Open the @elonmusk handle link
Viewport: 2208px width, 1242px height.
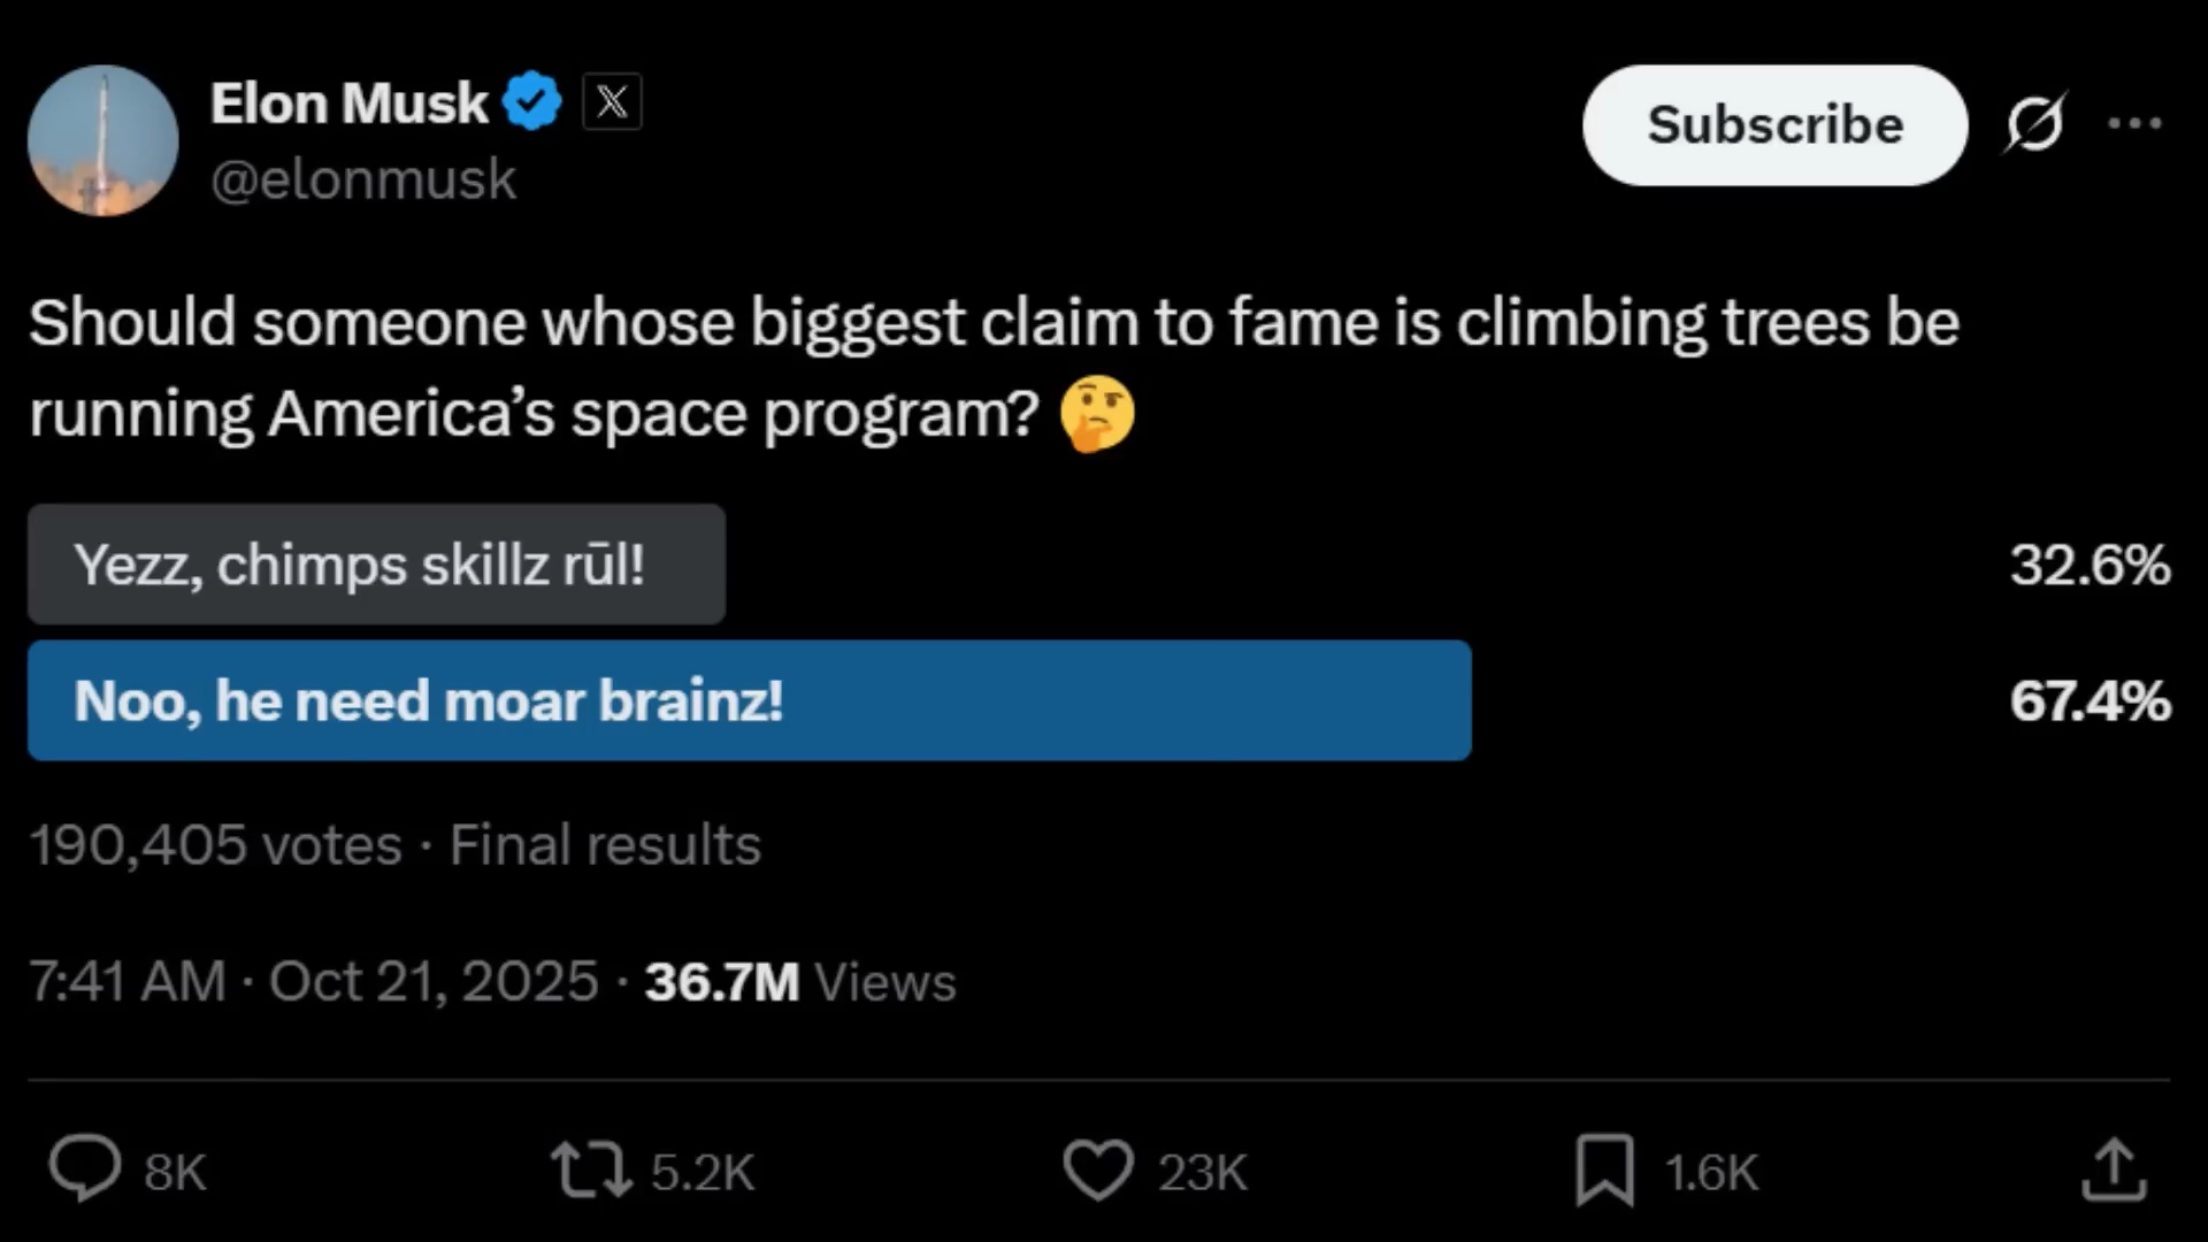coord(363,180)
